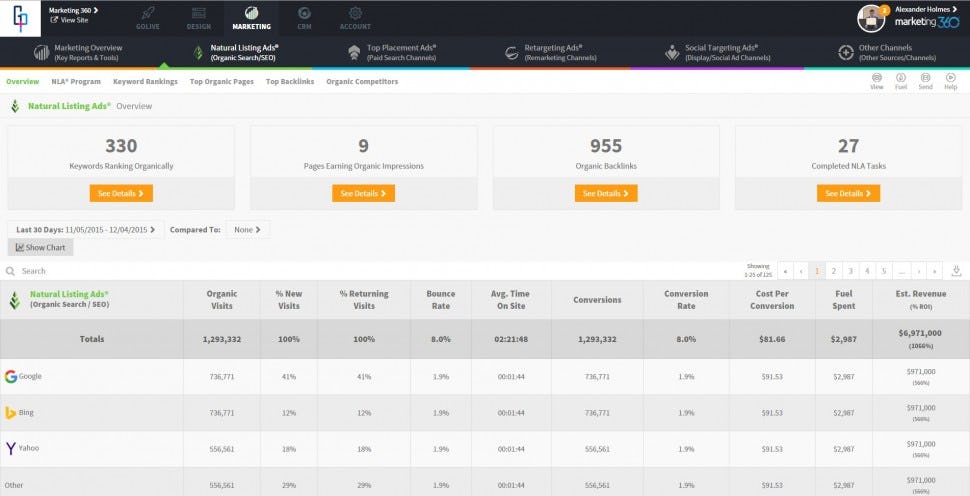Go to the next results page
The height and width of the screenshot is (496, 970).
pos(919,271)
